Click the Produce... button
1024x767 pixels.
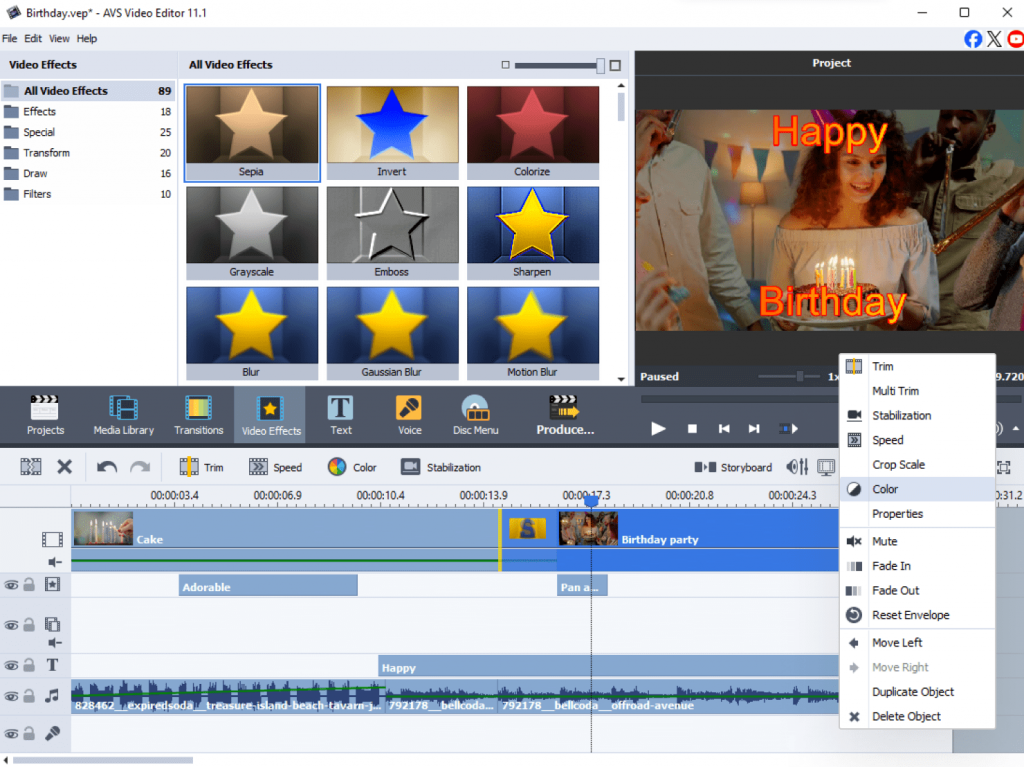coord(565,414)
